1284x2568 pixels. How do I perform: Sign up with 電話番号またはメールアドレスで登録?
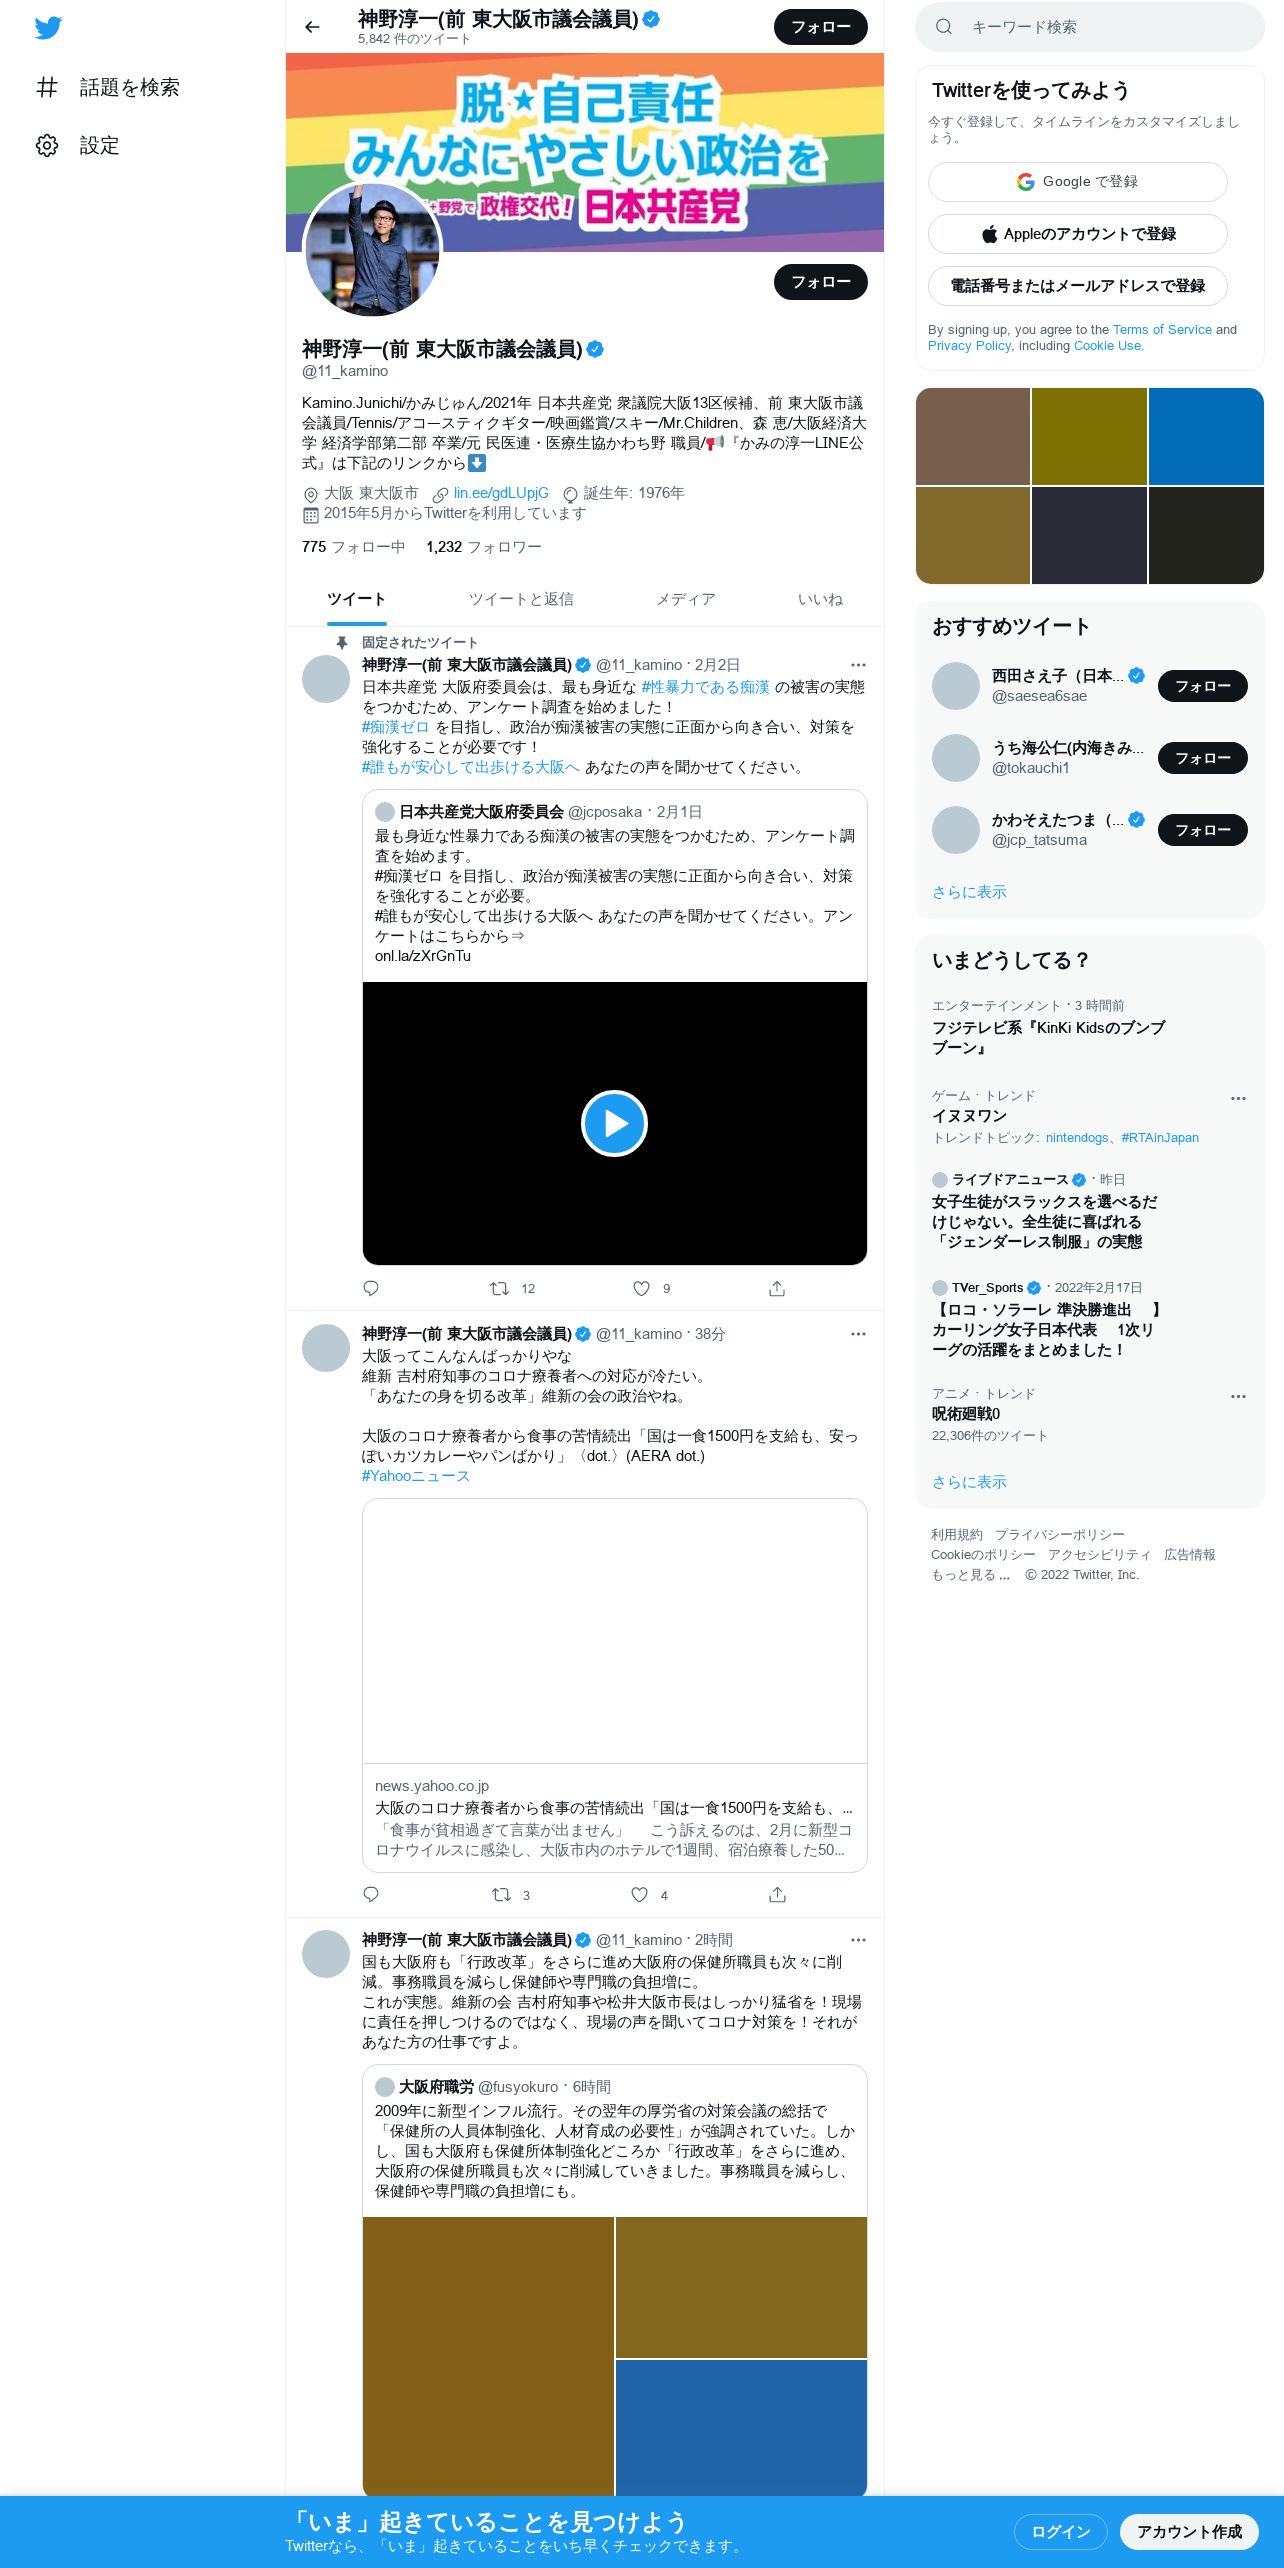click(x=1077, y=286)
